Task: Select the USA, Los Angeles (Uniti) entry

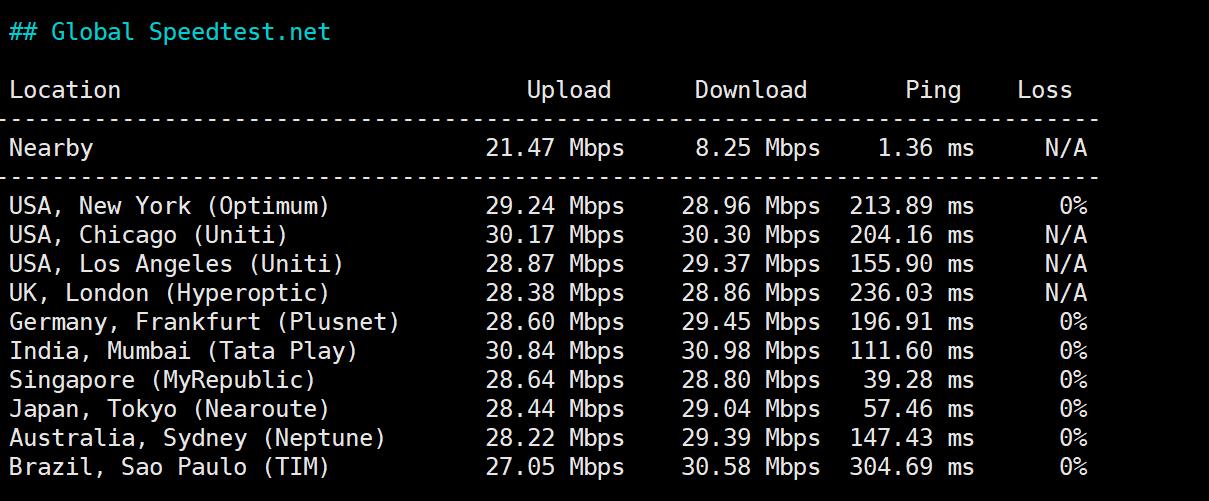Action: tap(176, 264)
